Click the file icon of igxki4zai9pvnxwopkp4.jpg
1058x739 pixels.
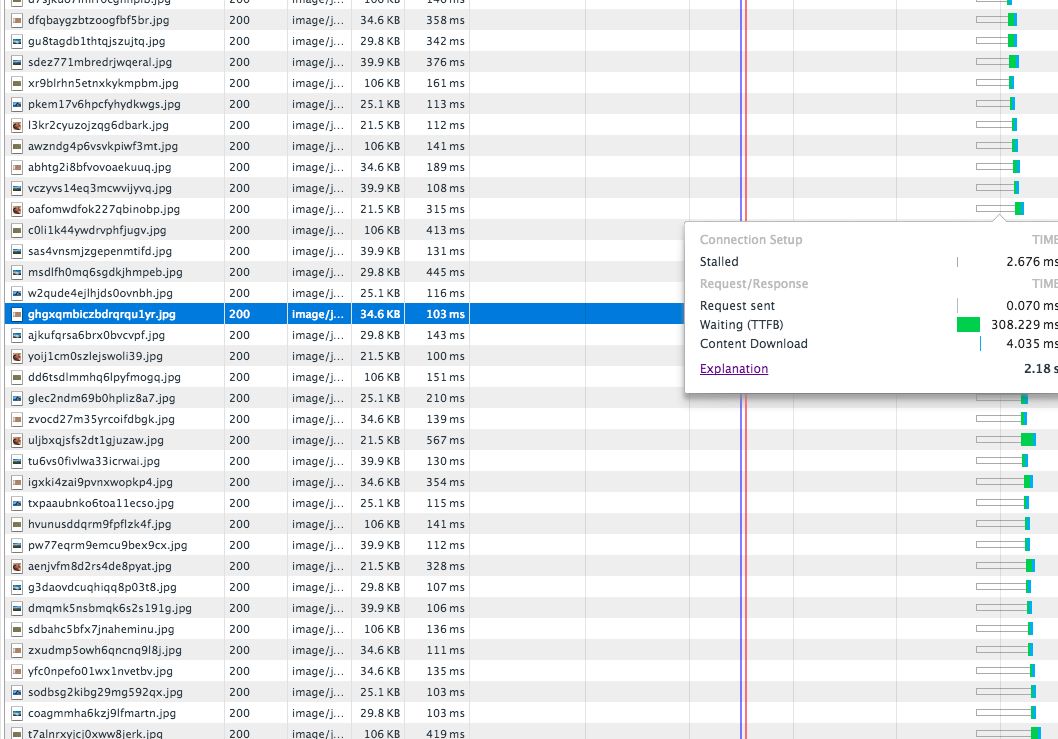[x=17, y=482]
